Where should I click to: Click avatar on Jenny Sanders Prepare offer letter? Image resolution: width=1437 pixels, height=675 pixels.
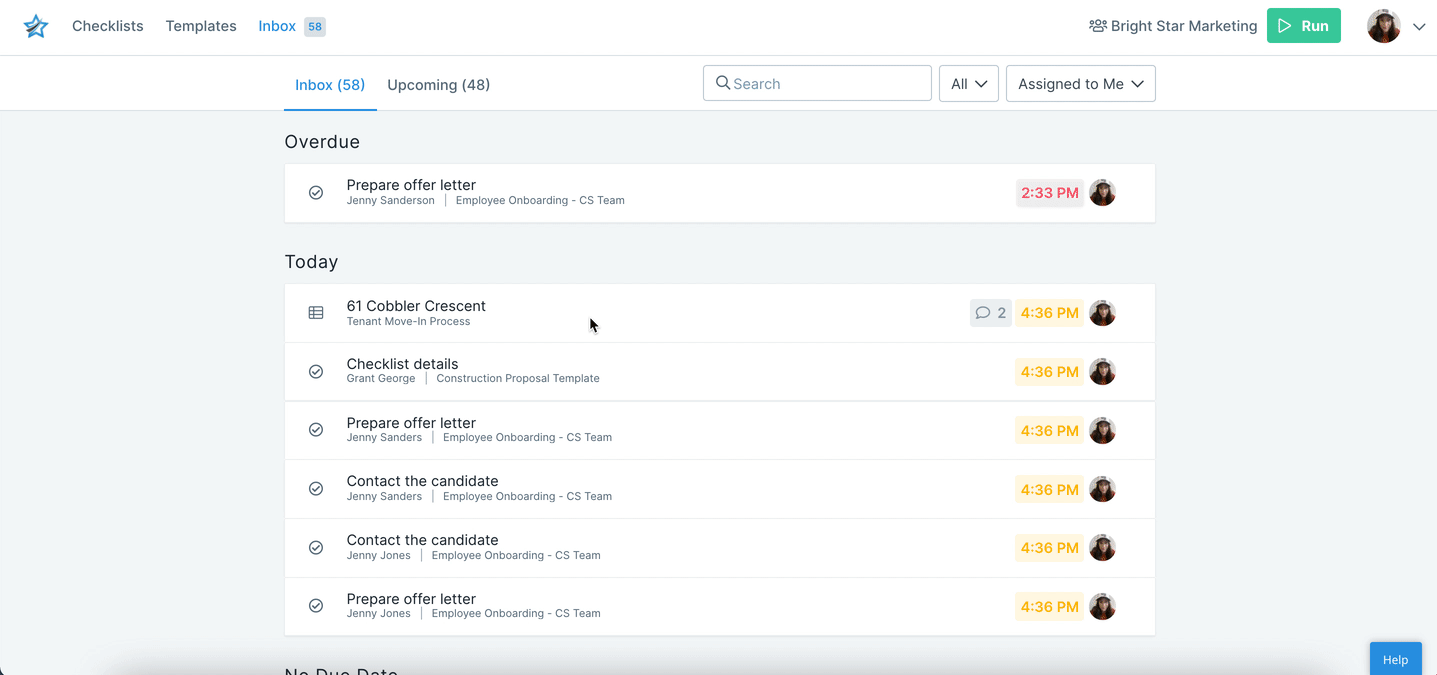click(x=1102, y=431)
